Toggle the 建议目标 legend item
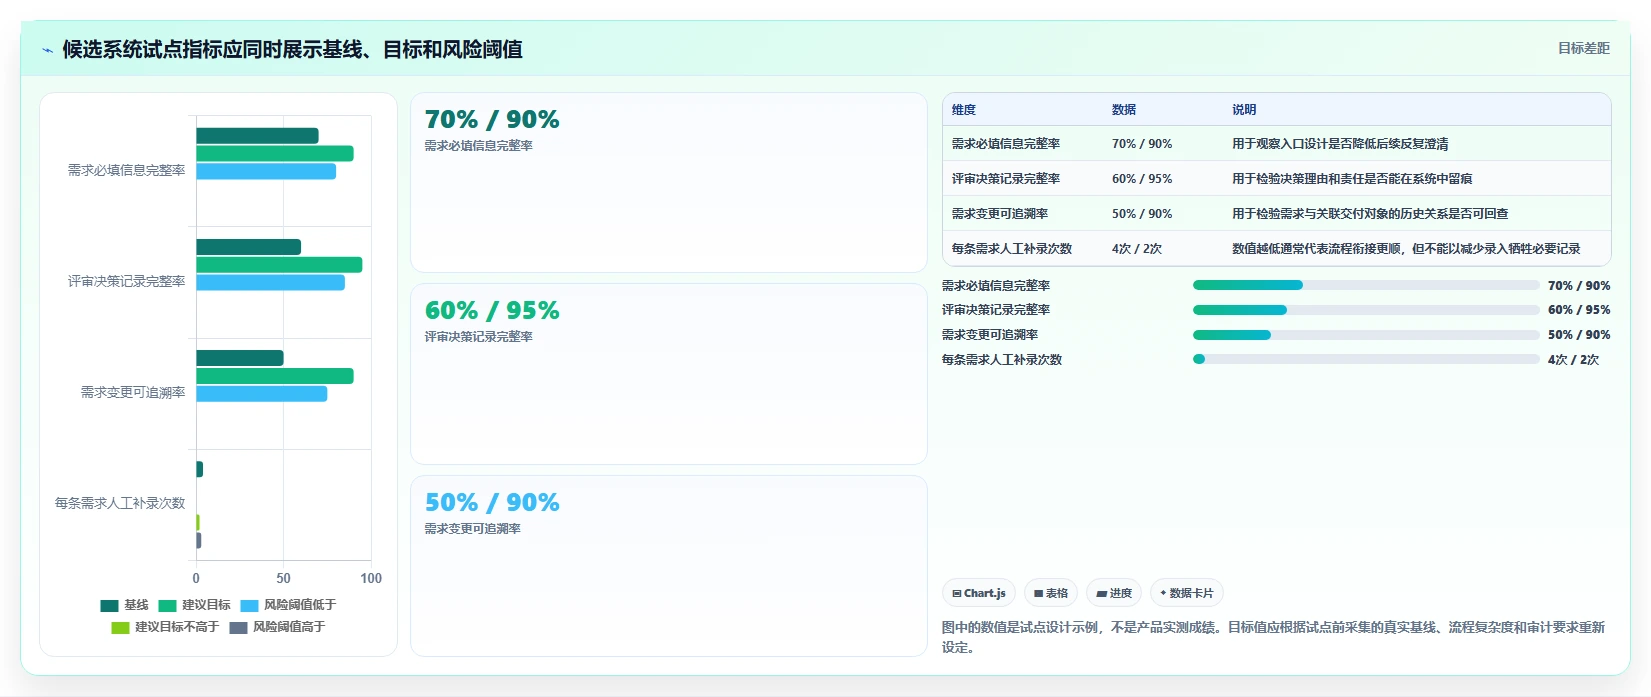This screenshot has width=1651, height=697. (194, 605)
